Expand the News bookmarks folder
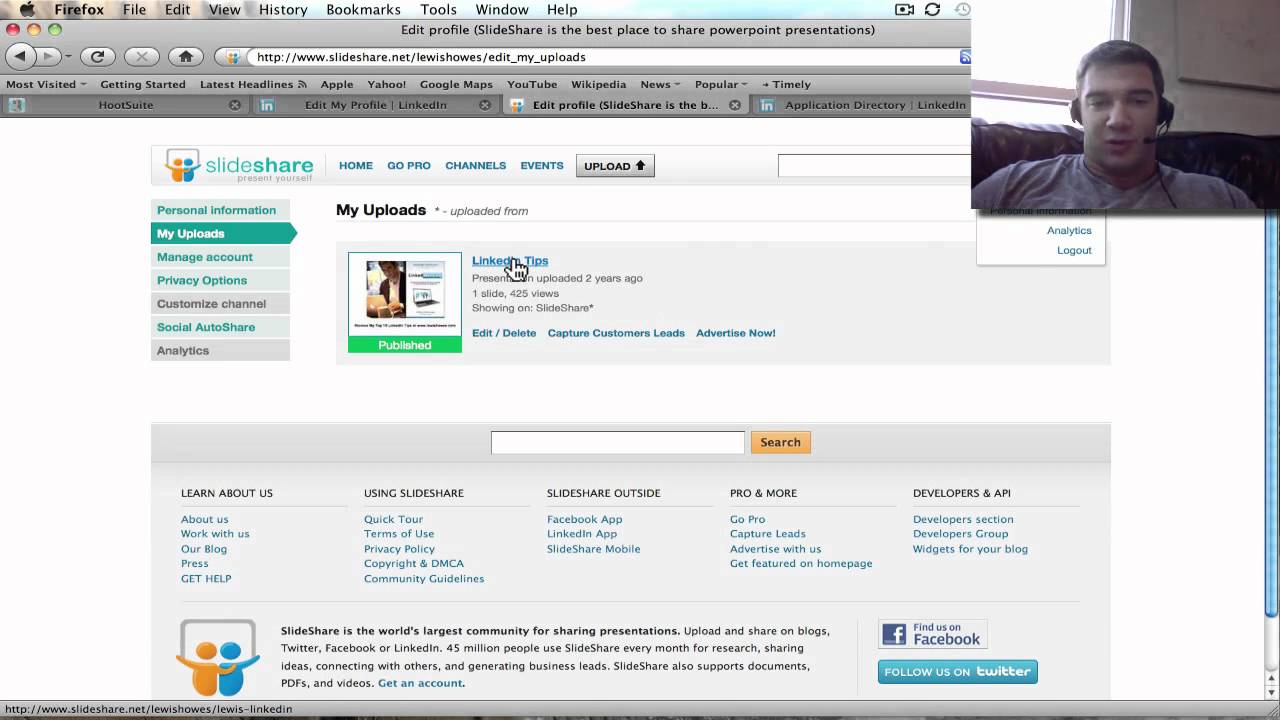Image resolution: width=1280 pixels, height=720 pixels. tap(660, 84)
